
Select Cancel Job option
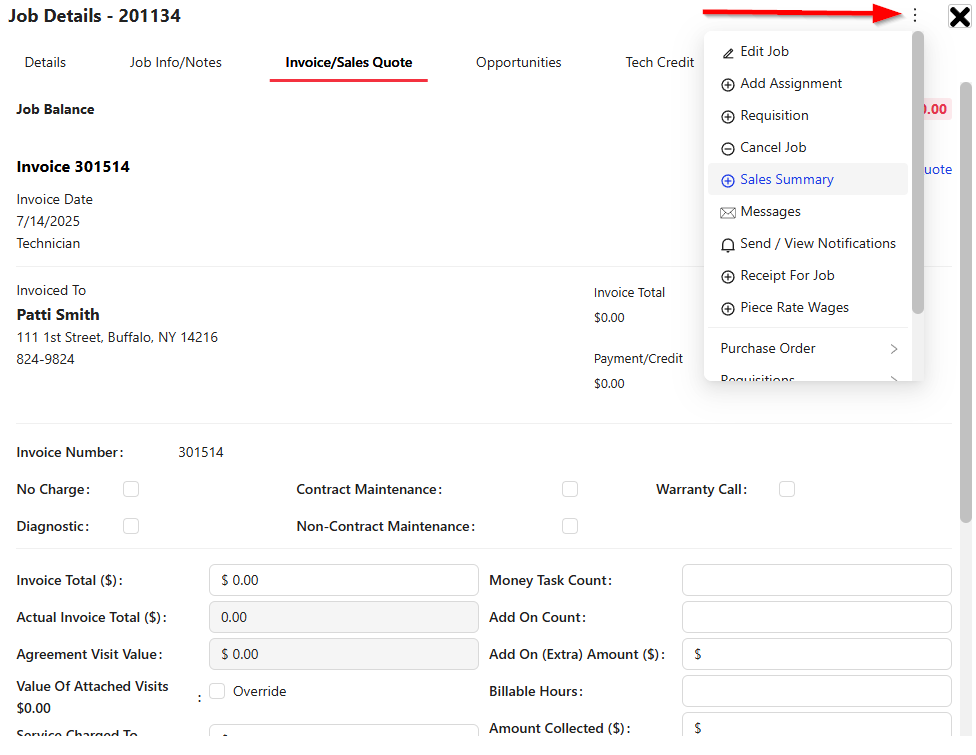click(x=808, y=148)
